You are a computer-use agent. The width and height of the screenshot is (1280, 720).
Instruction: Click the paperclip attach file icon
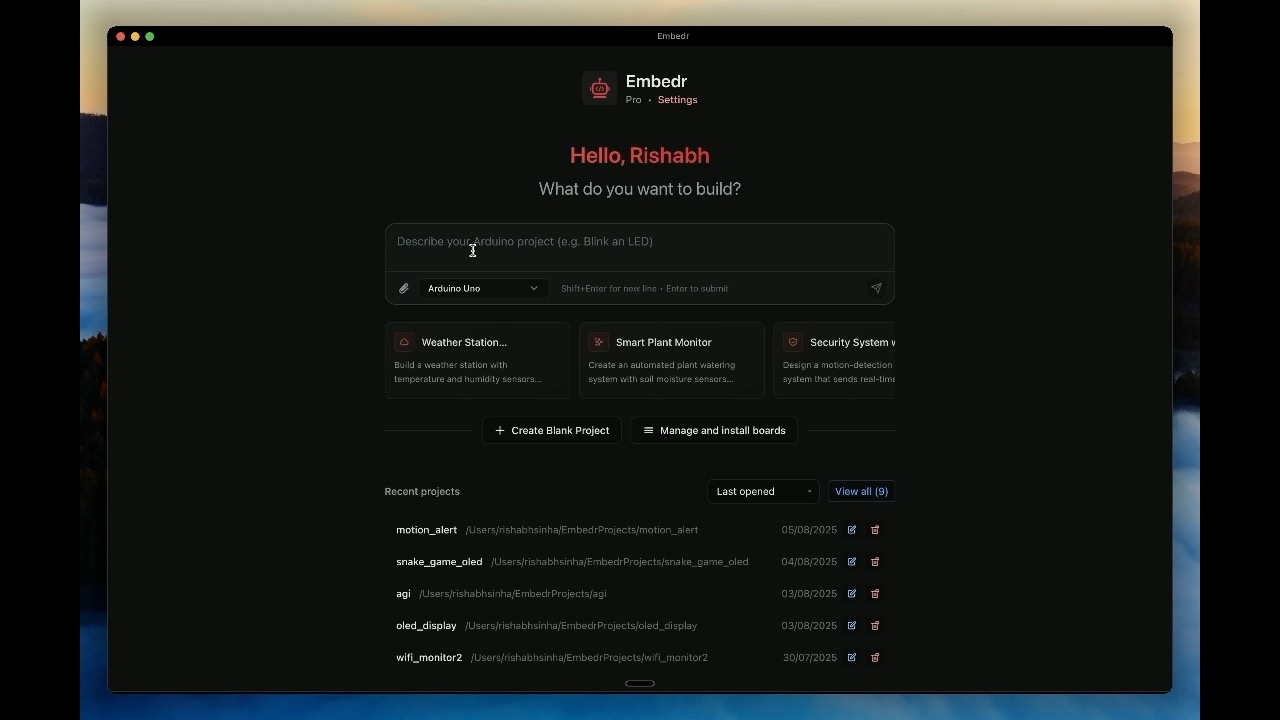pyautogui.click(x=404, y=289)
